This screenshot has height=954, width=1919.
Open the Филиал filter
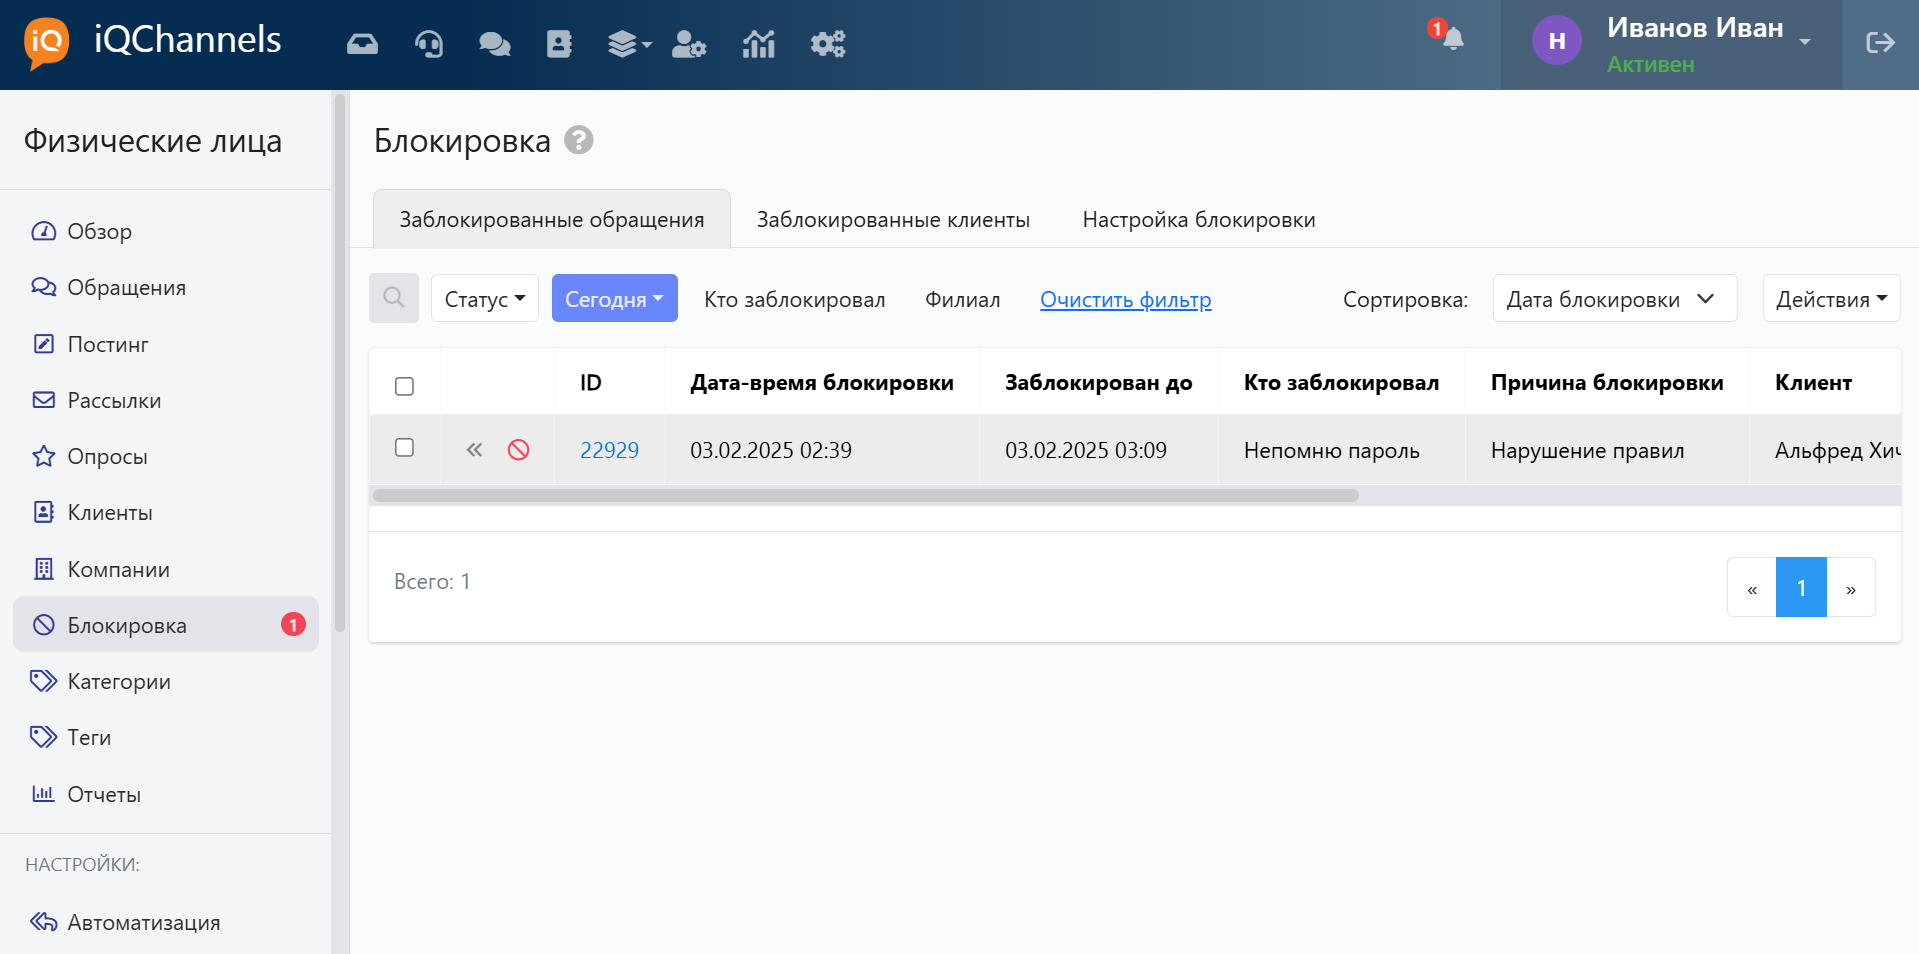coord(962,299)
